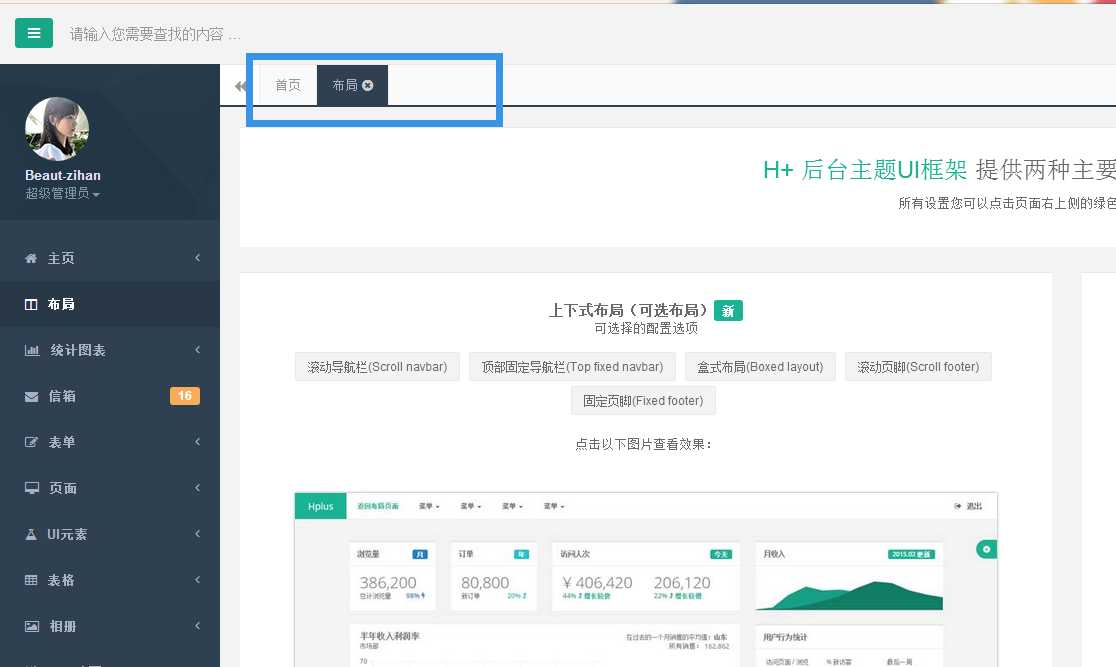The height and width of the screenshot is (667, 1116).
Task: Click the orange 16 mail badge
Action: click(x=185, y=396)
